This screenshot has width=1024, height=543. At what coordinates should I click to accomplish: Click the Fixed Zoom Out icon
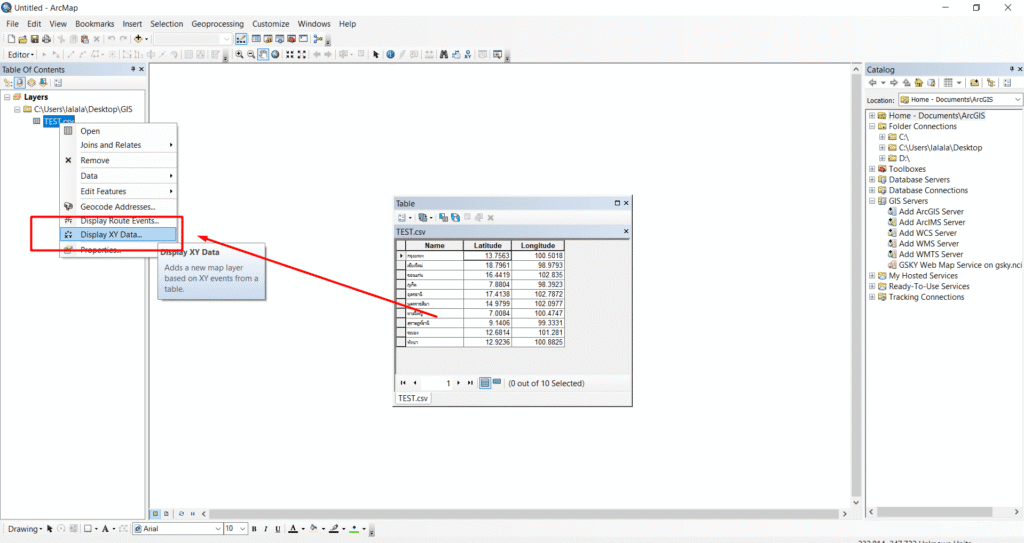click(x=302, y=54)
